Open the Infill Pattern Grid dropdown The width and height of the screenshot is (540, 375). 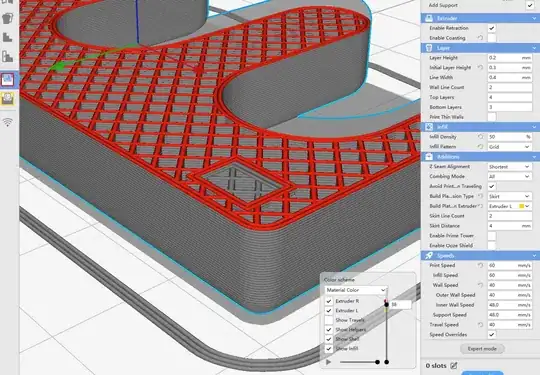pos(510,147)
